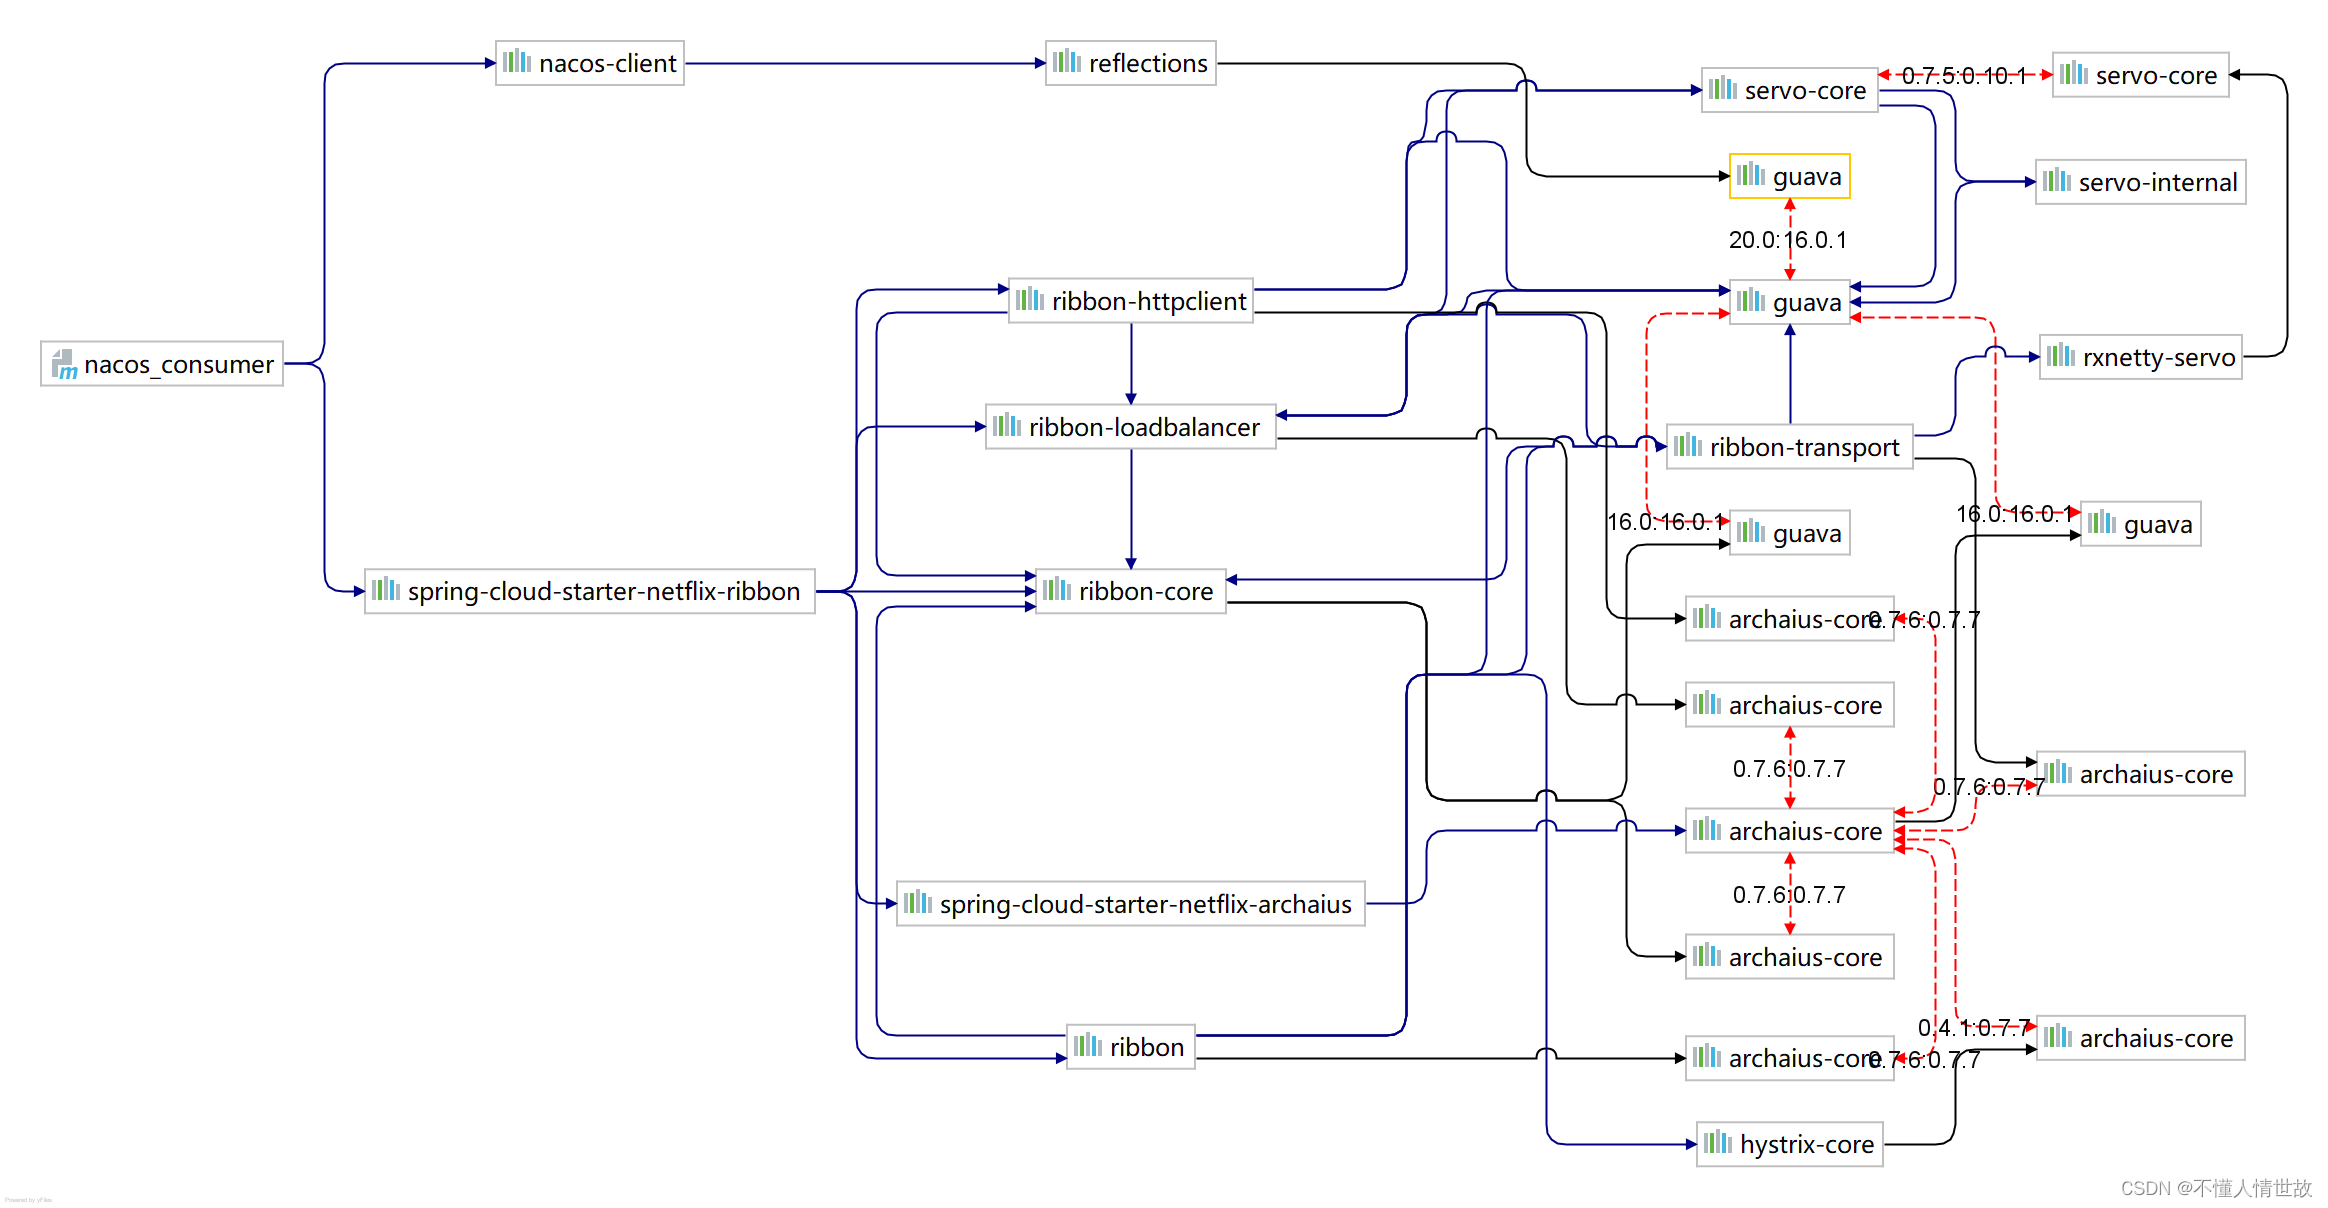This screenshot has width=2328, height=1208.
Task: Select the ribbon-transport node icon
Action: [x=1688, y=447]
